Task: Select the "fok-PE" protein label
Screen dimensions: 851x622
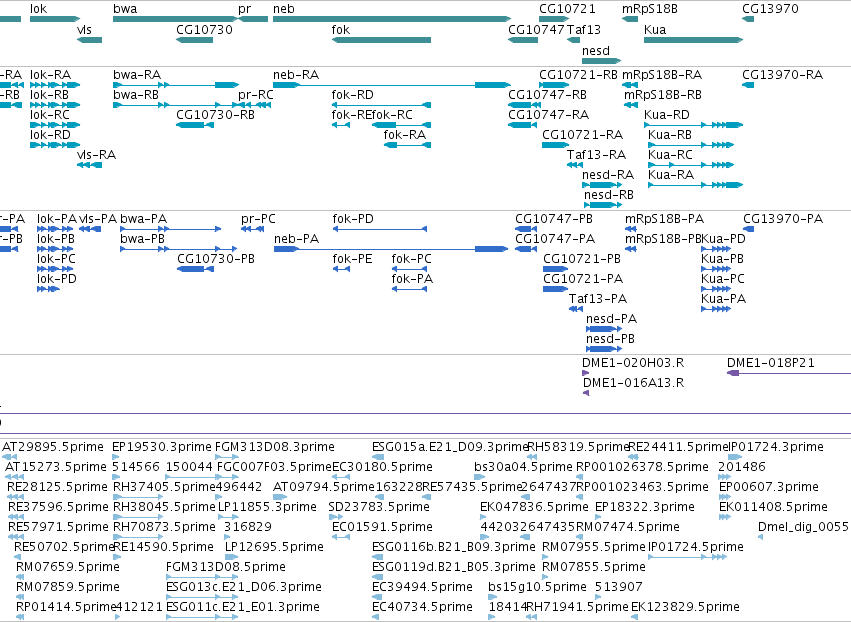Action: pos(353,259)
